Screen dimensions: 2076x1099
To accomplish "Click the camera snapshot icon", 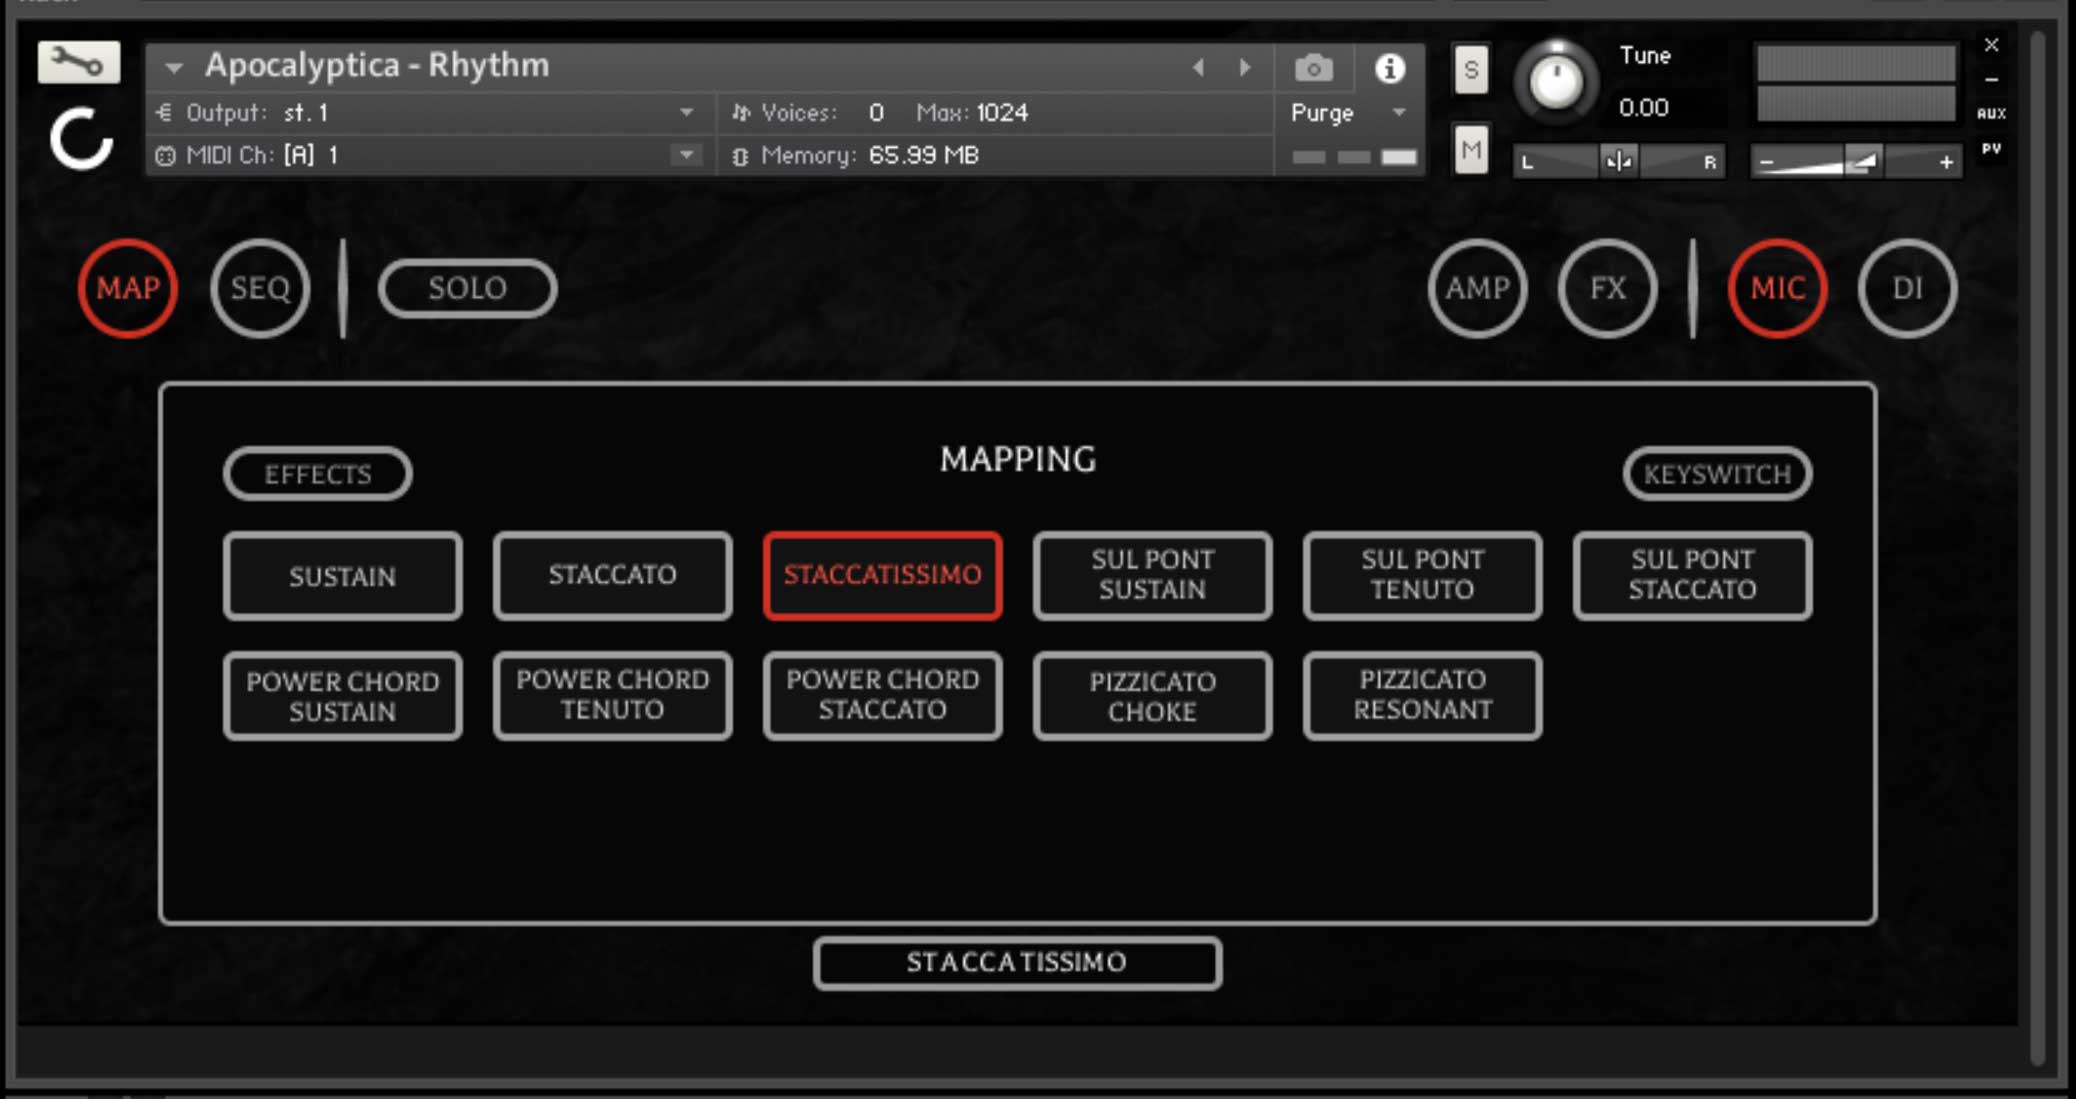I will [1313, 68].
